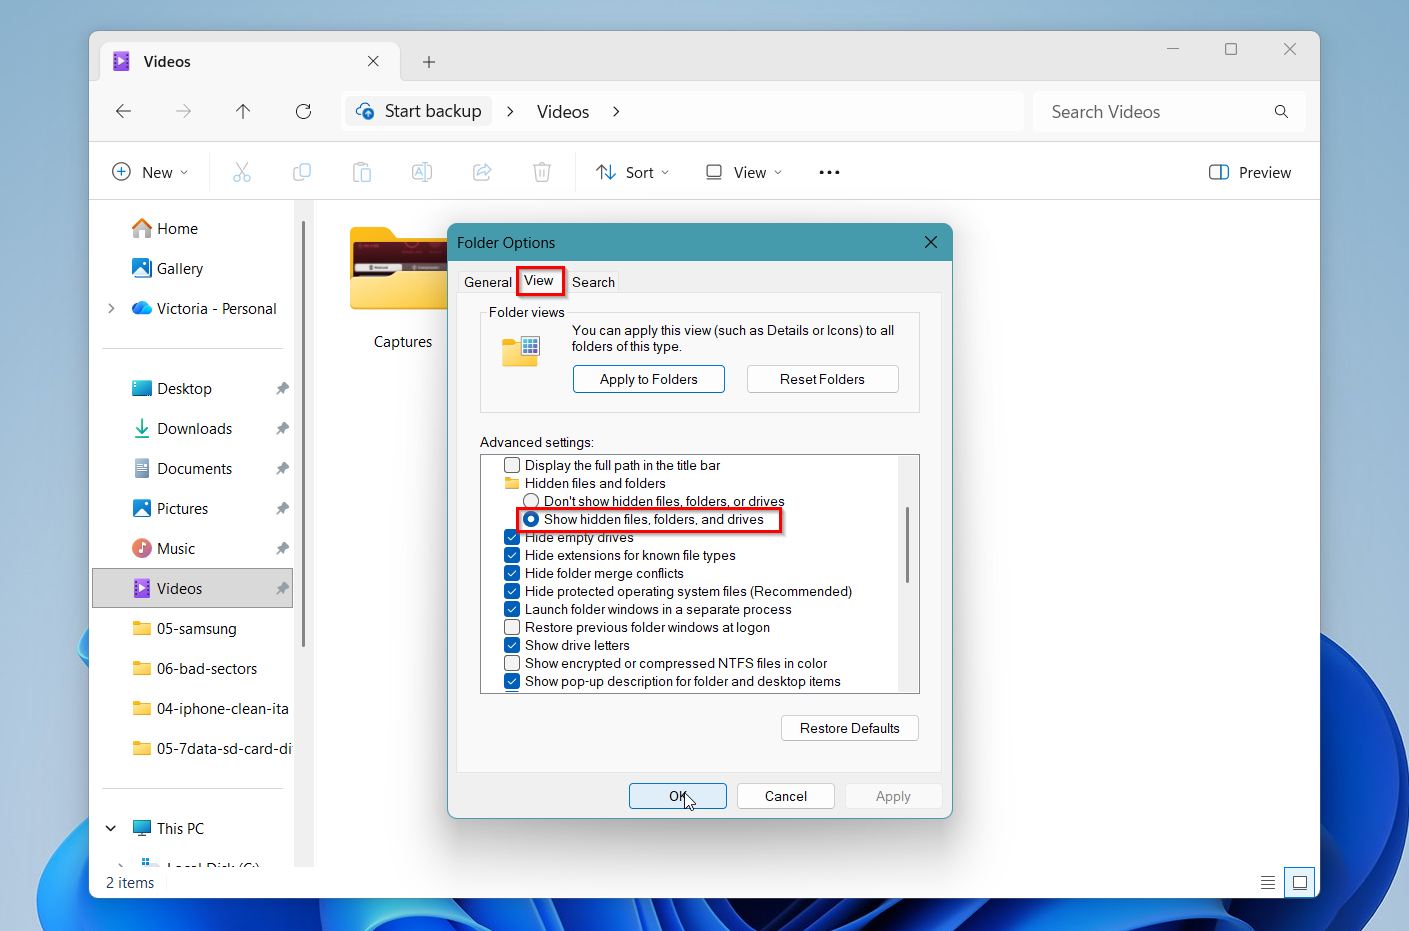Image resolution: width=1409 pixels, height=931 pixels.
Task: Paste using the toolbar clipboard icon
Action: click(x=362, y=171)
